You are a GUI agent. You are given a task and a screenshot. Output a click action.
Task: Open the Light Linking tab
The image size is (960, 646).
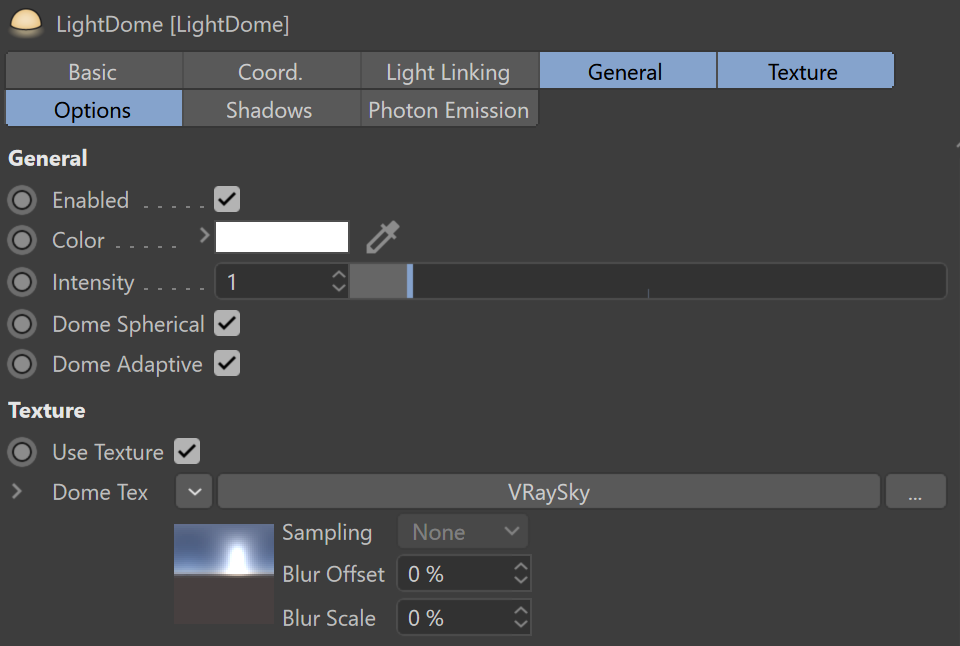(x=448, y=72)
